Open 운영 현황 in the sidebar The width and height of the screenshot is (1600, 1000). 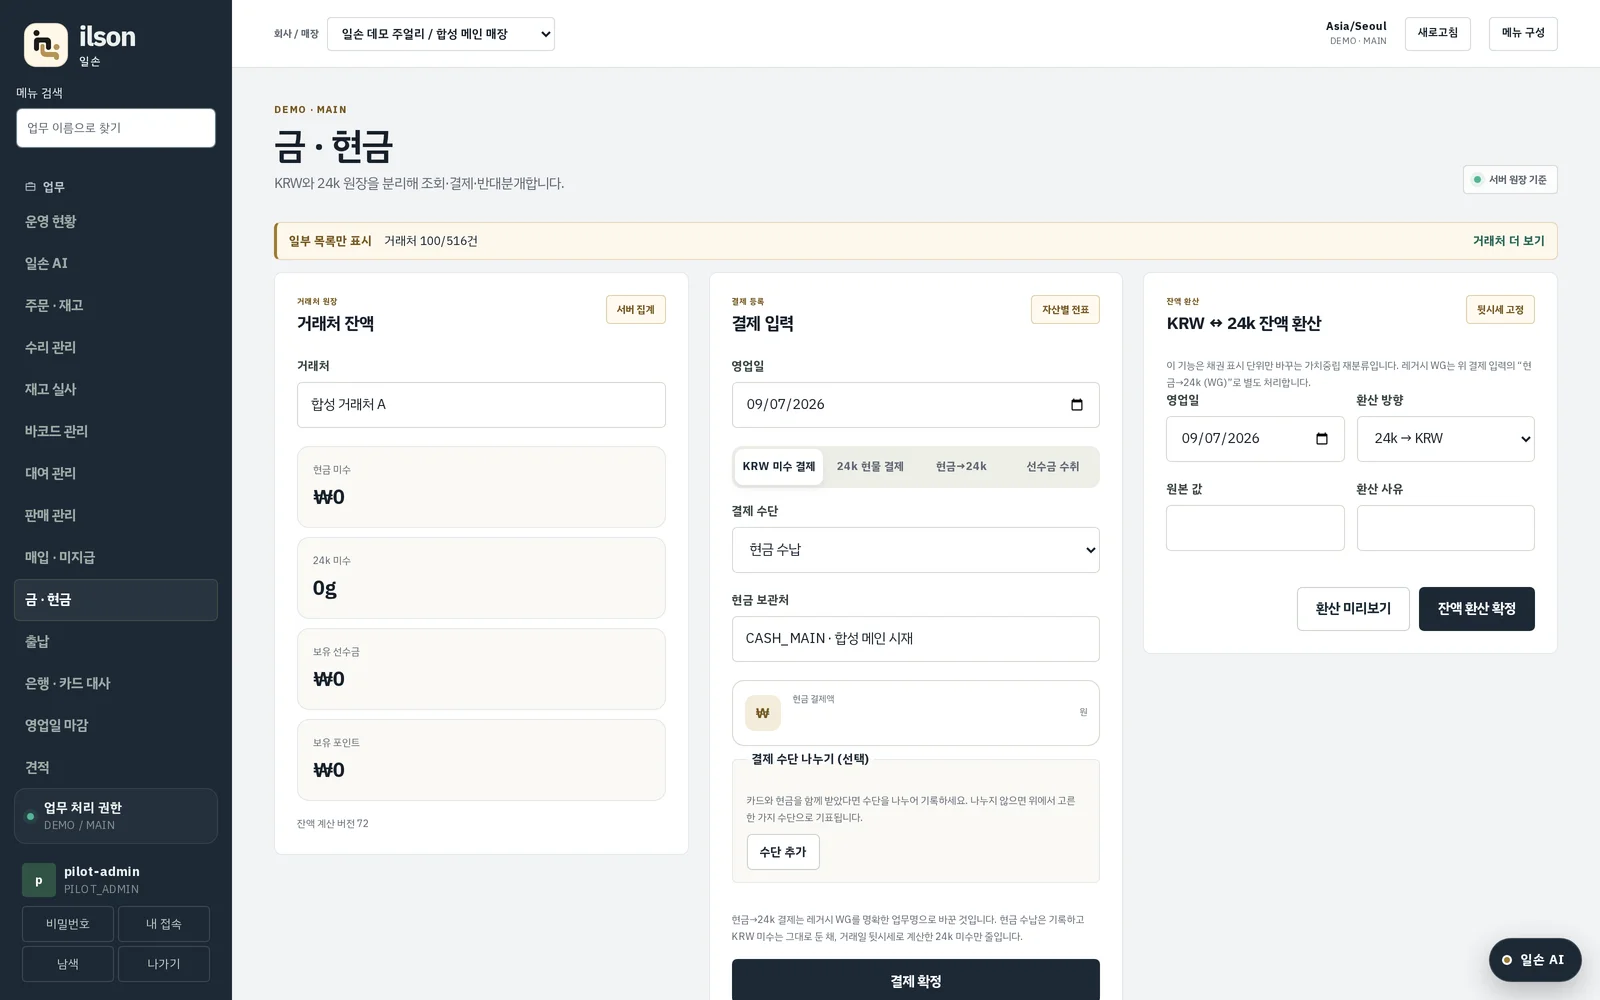coord(116,222)
